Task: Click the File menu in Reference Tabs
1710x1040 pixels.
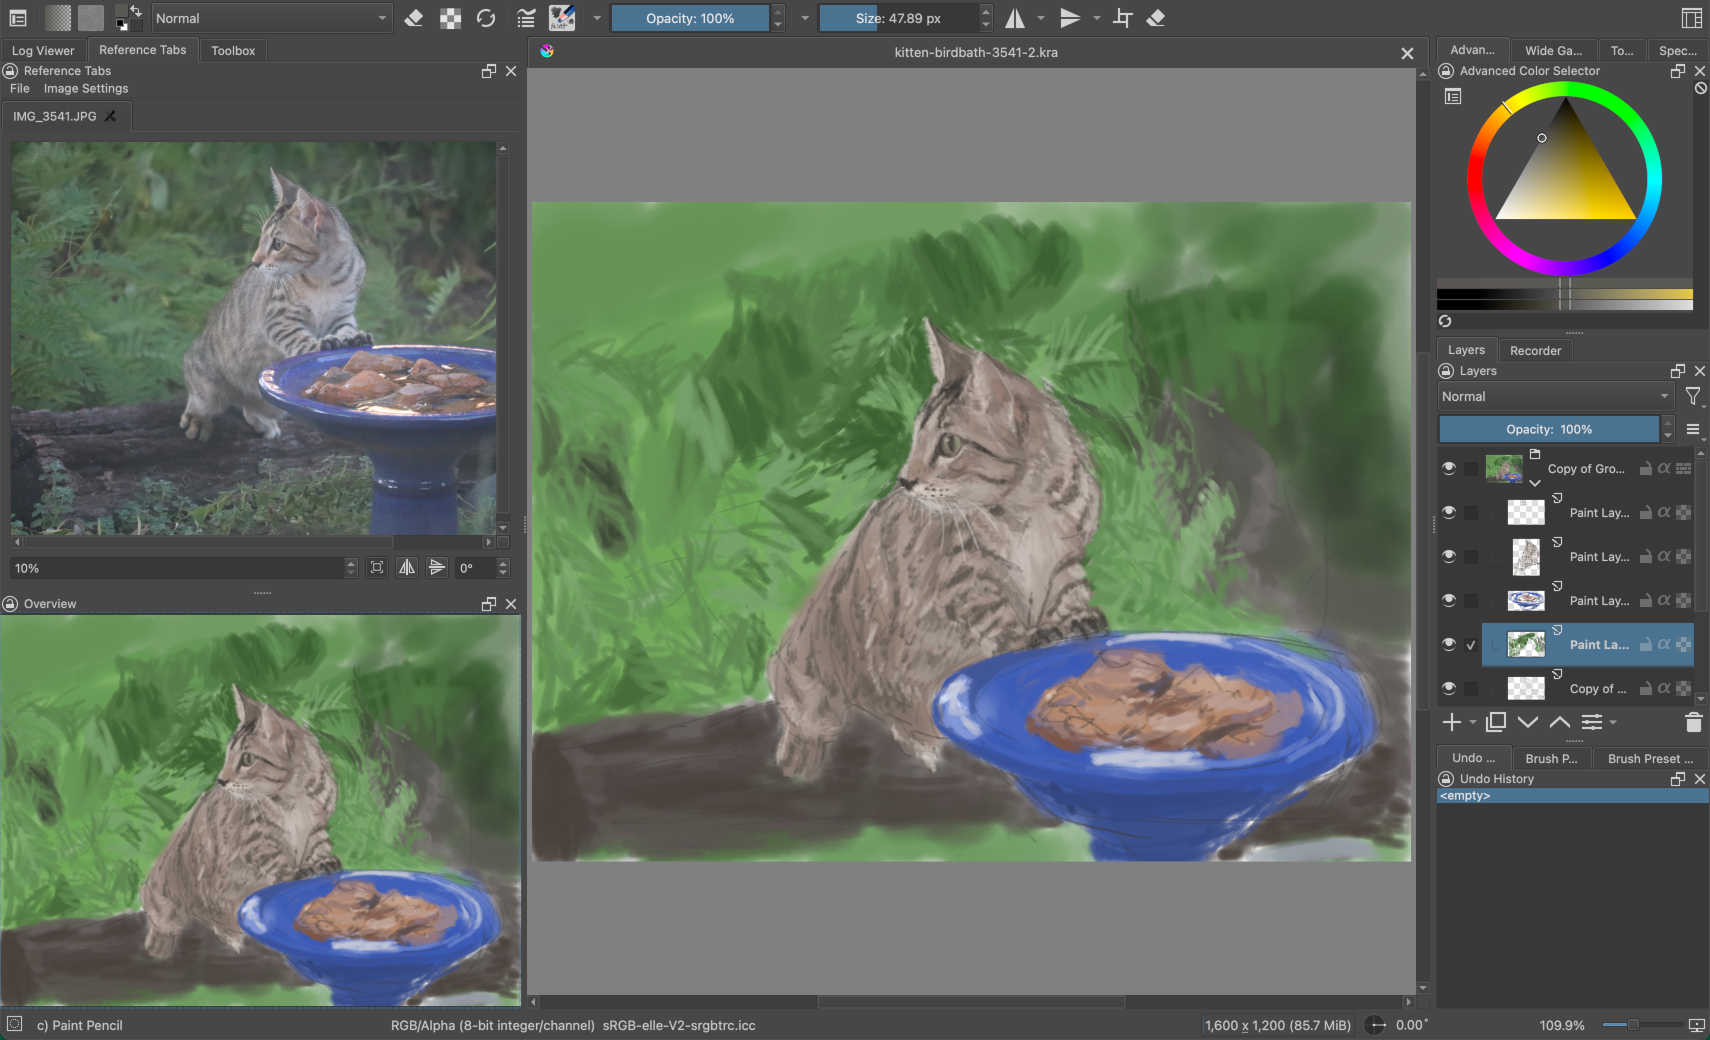Action: [20, 89]
